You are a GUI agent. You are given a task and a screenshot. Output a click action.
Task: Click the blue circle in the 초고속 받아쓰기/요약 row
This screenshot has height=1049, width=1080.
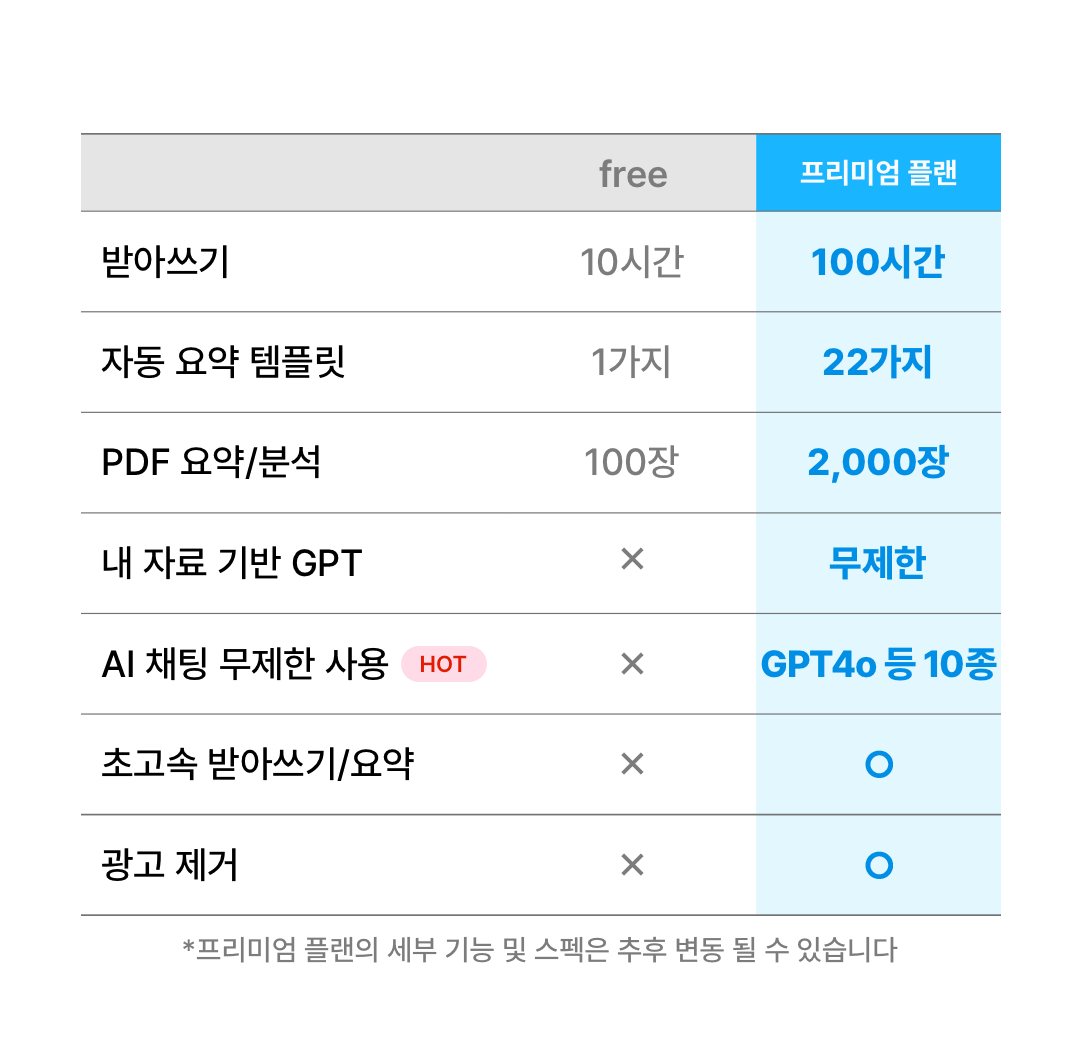[x=879, y=765]
